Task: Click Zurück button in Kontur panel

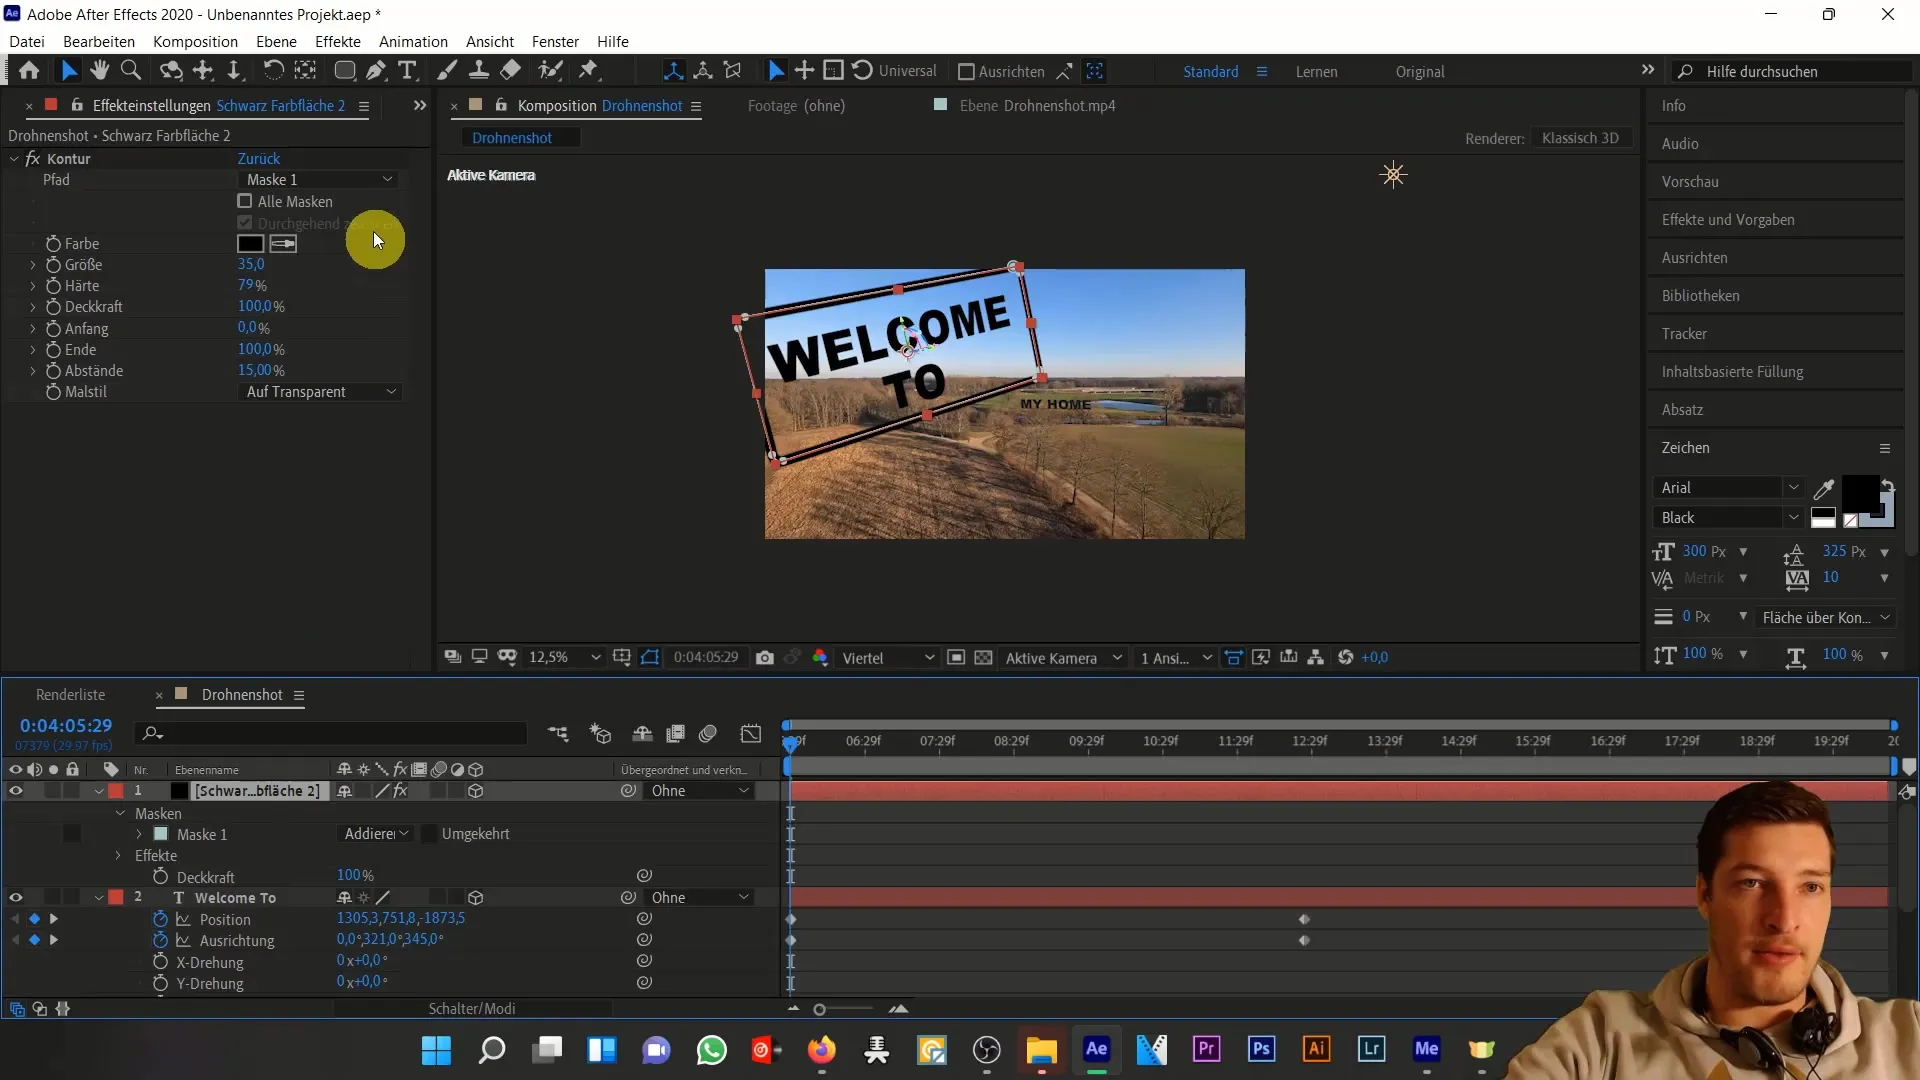Action: coord(260,158)
